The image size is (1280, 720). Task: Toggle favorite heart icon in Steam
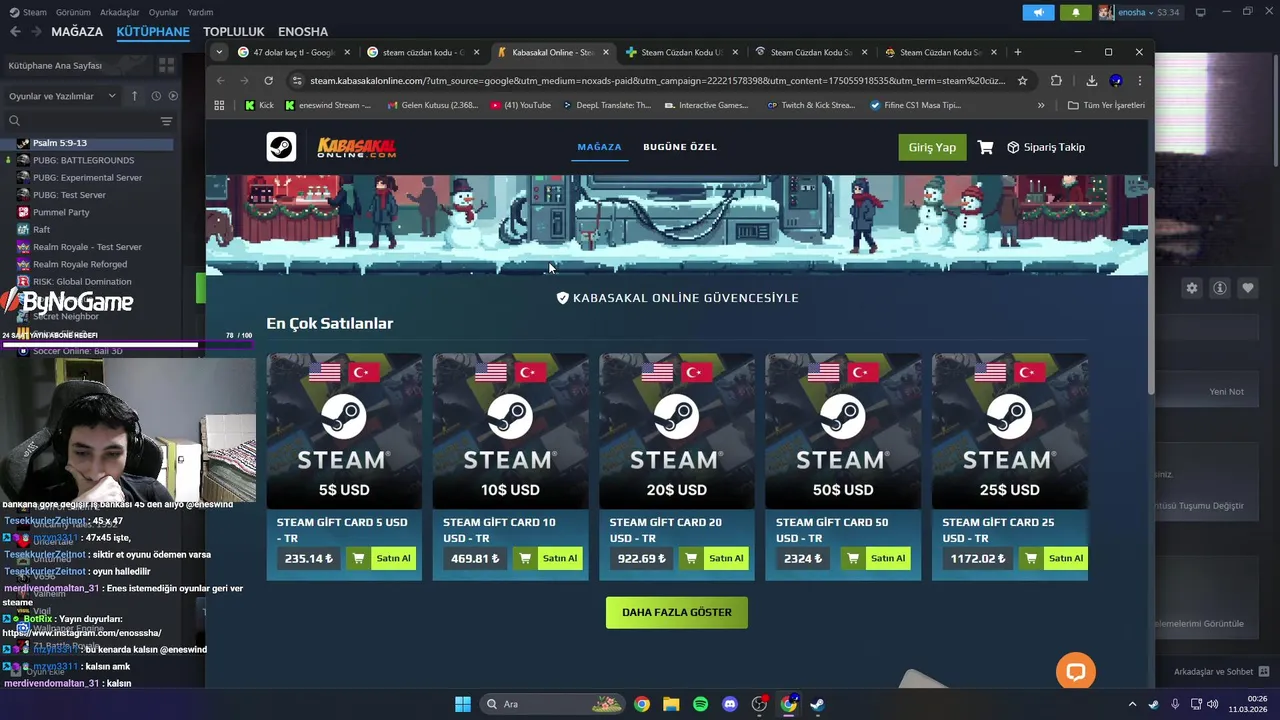pyautogui.click(x=1248, y=288)
